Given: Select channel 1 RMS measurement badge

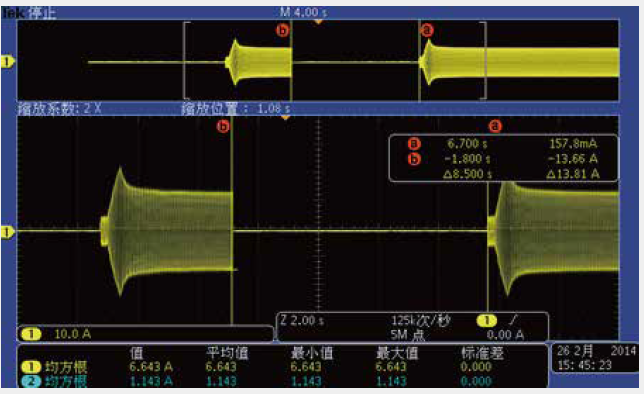Looking at the screenshot, I should tap(31, 366).
